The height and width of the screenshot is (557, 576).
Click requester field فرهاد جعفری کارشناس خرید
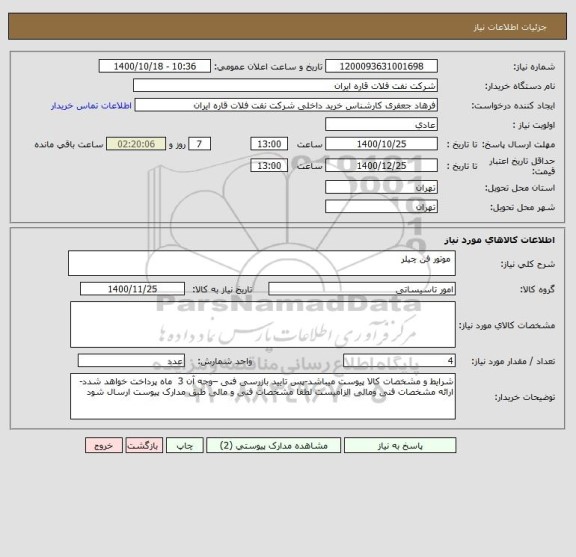286,105
